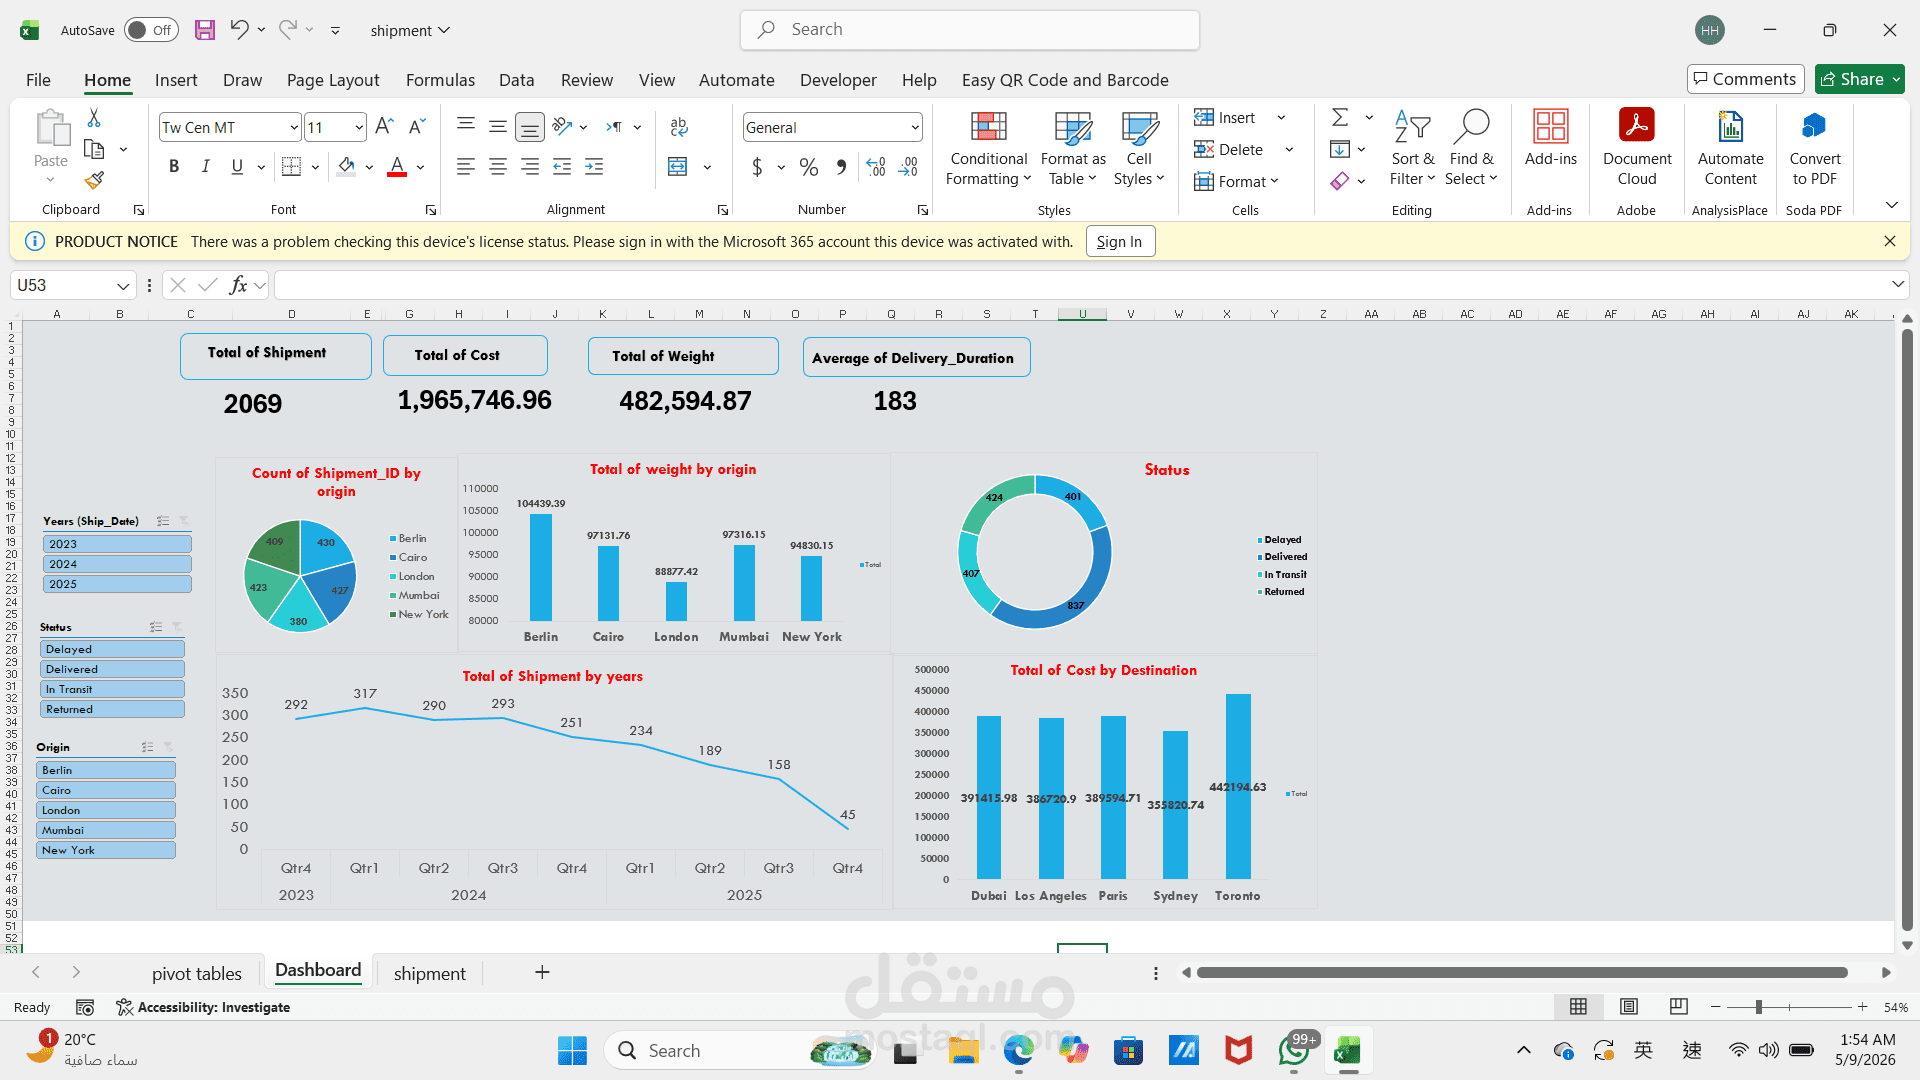Switch to the Developer ribbon tab
1920x1080 pixels.
click(838, 80)
